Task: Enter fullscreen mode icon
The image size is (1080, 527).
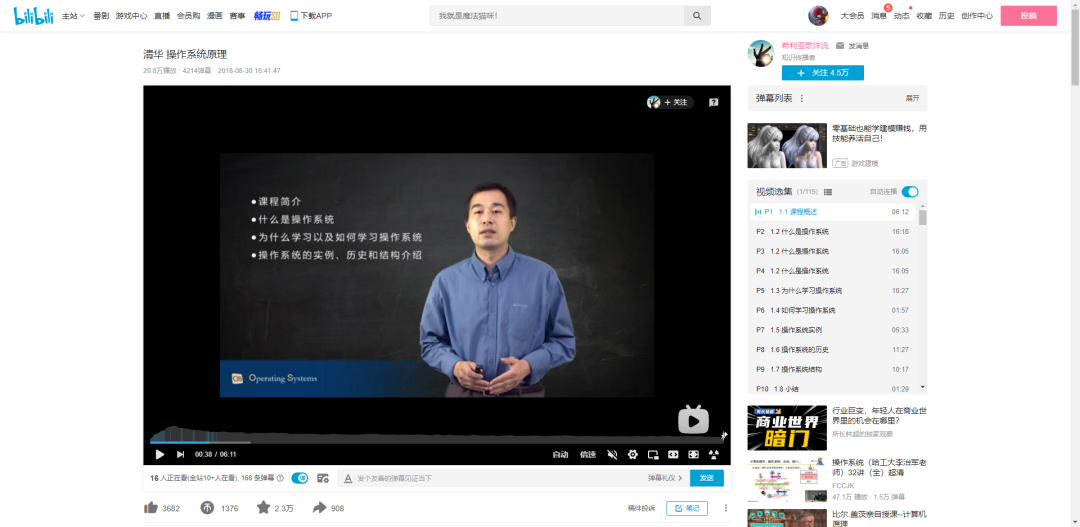Action: (x=714, y=455)
